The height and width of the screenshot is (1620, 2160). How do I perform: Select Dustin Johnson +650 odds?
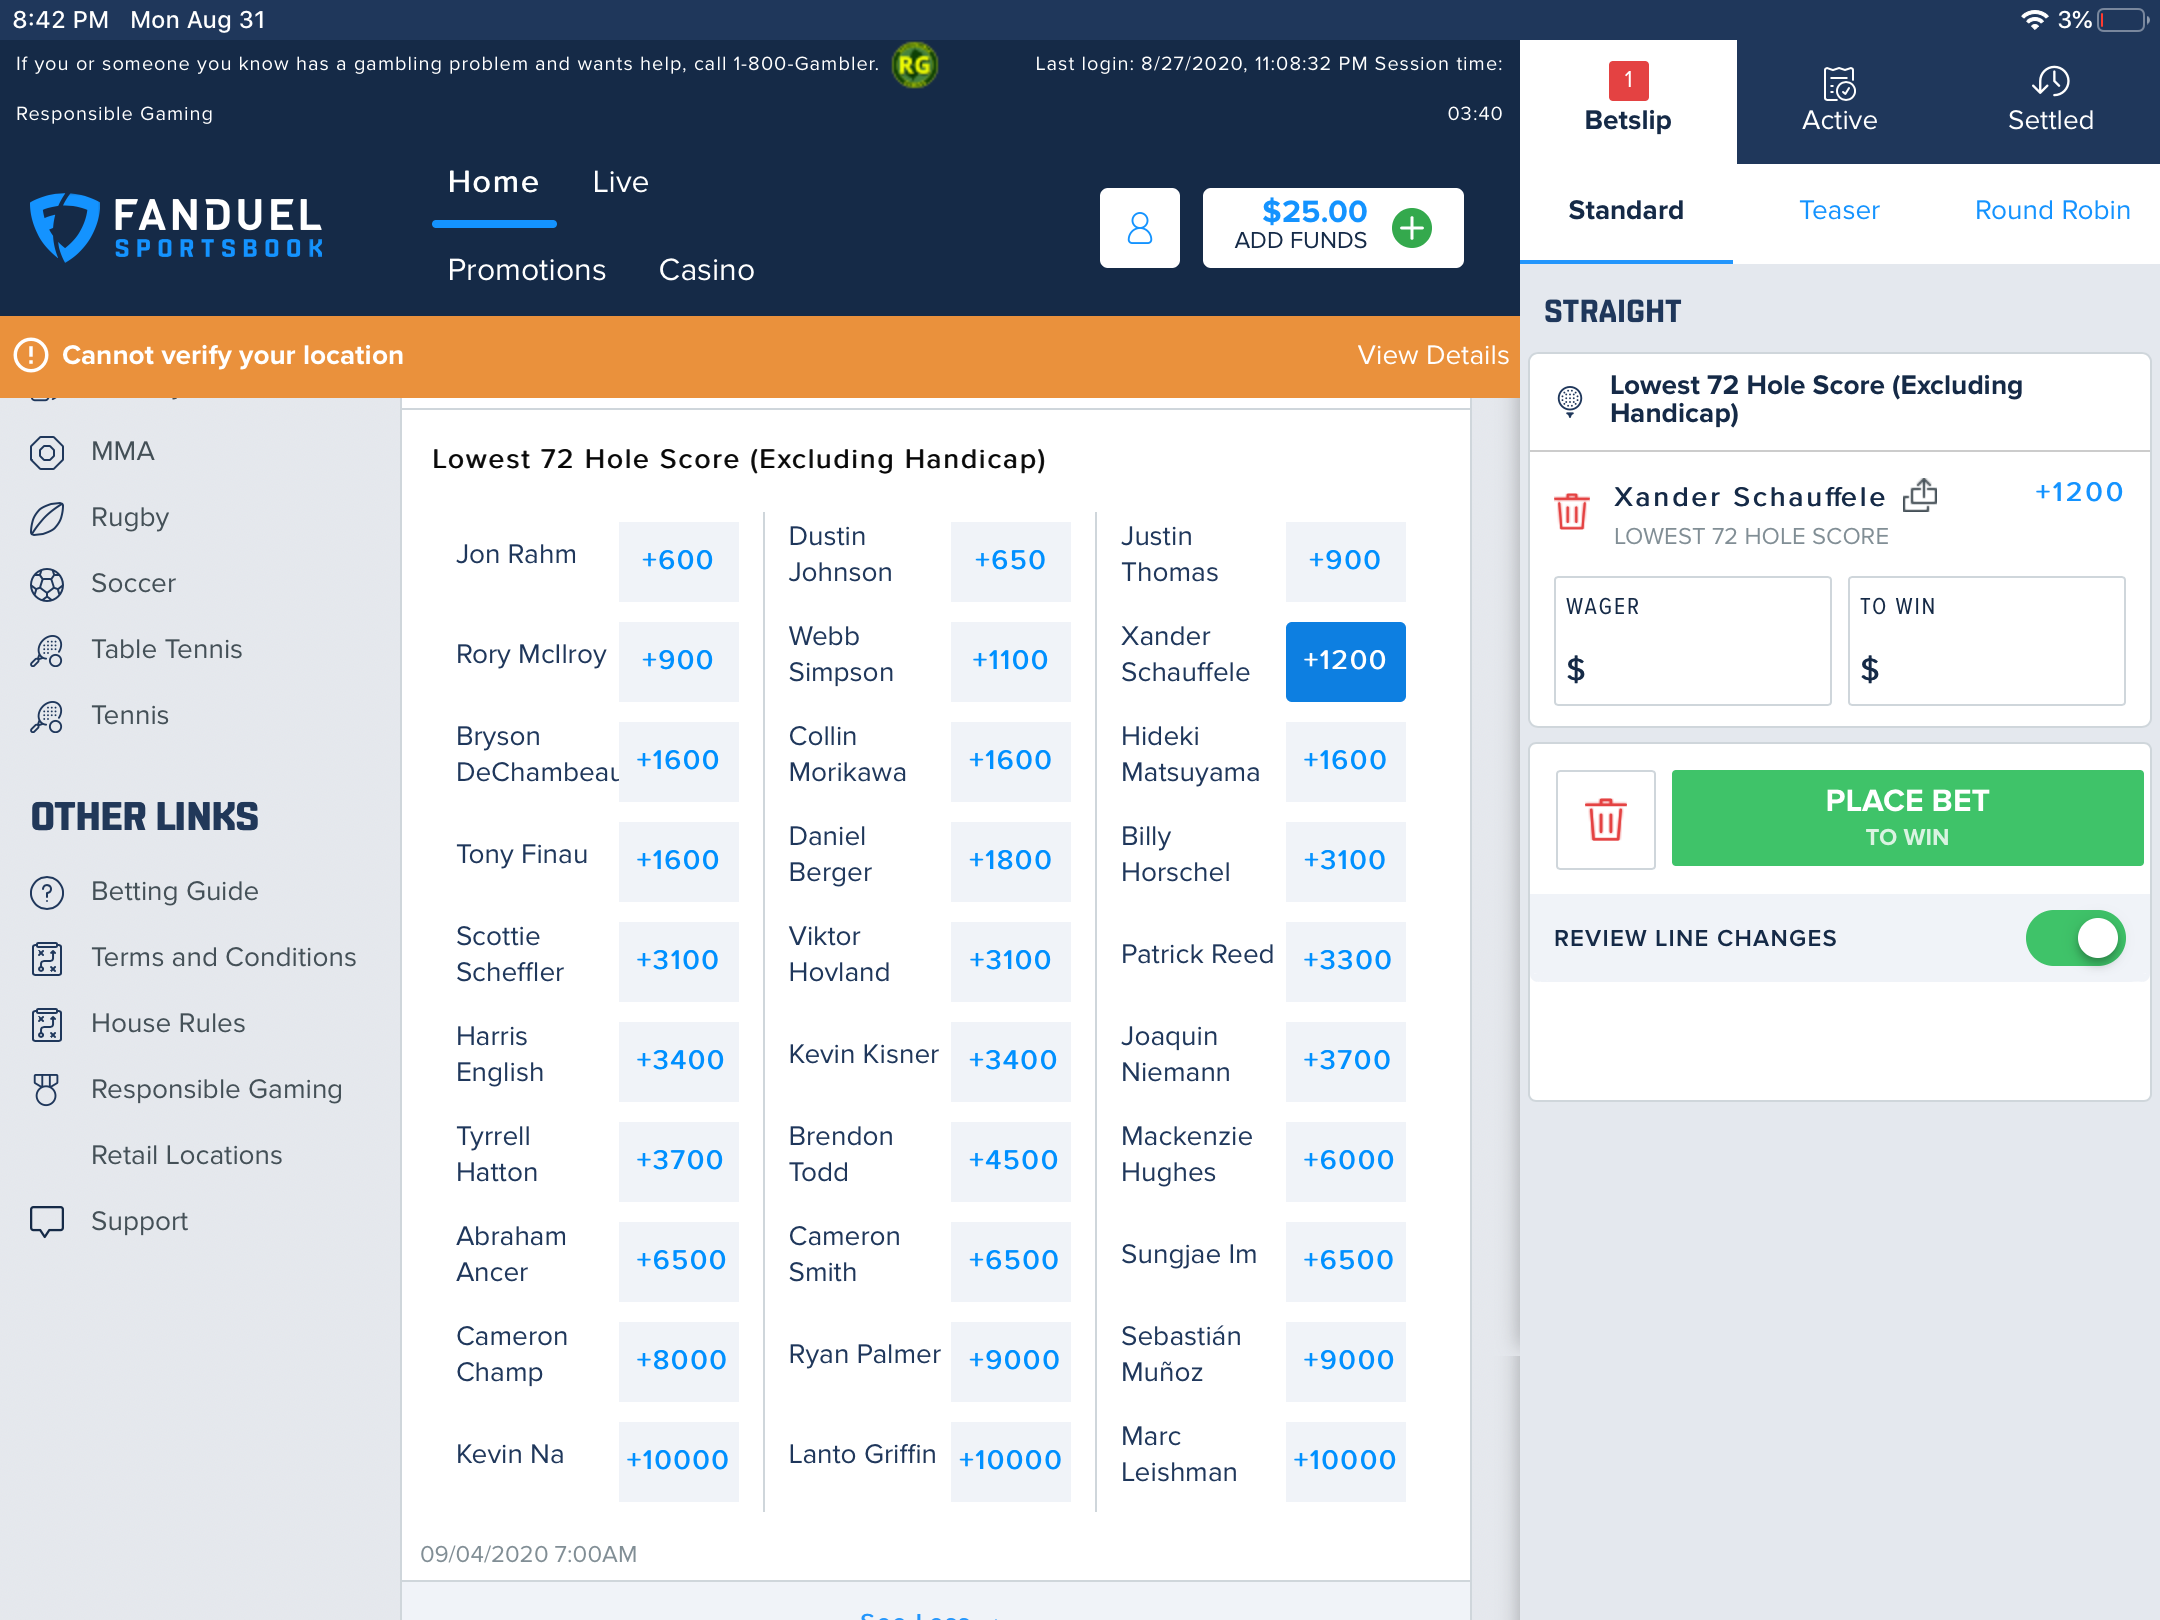[x=1010, y=561]
